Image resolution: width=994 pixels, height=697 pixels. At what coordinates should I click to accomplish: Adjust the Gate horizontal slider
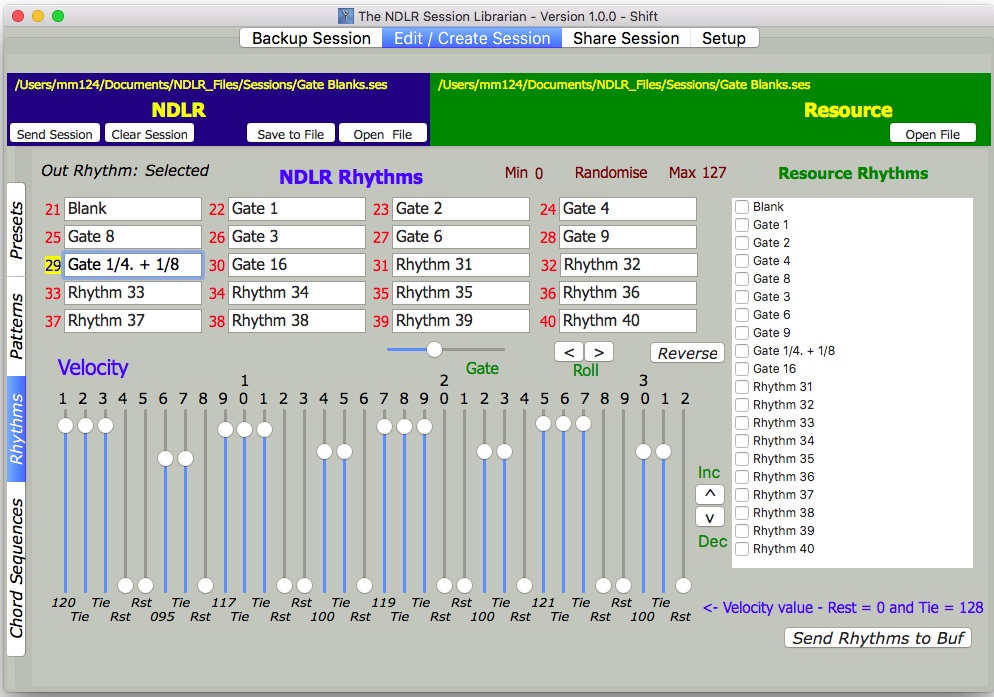pyautogui.click(x=446, y=349)
